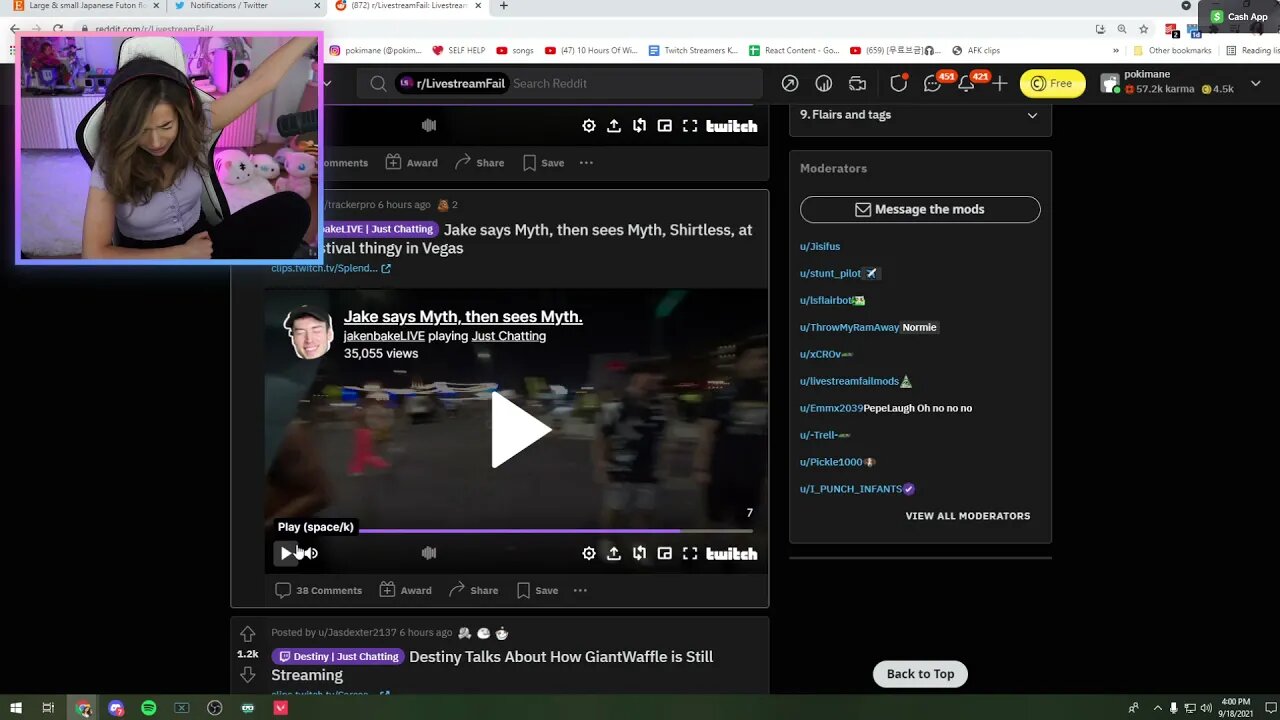This screenshot has width=1280, height=720.
Task: Open settings gear on the upper clip player
Action: pos(589,126)
